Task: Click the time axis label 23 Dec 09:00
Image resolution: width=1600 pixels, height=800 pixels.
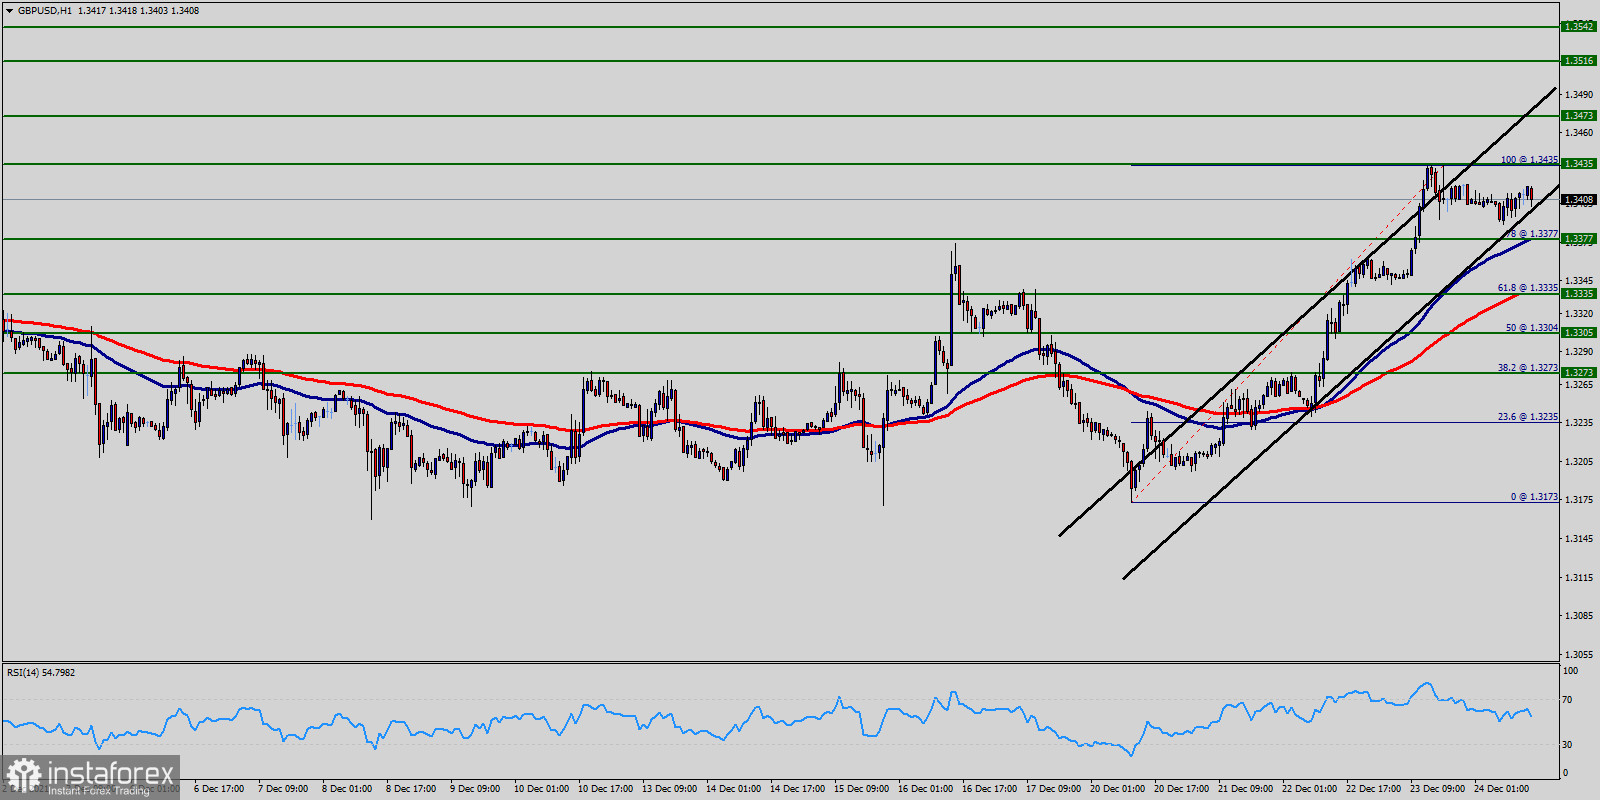Action: click(x=1437, y=789)
